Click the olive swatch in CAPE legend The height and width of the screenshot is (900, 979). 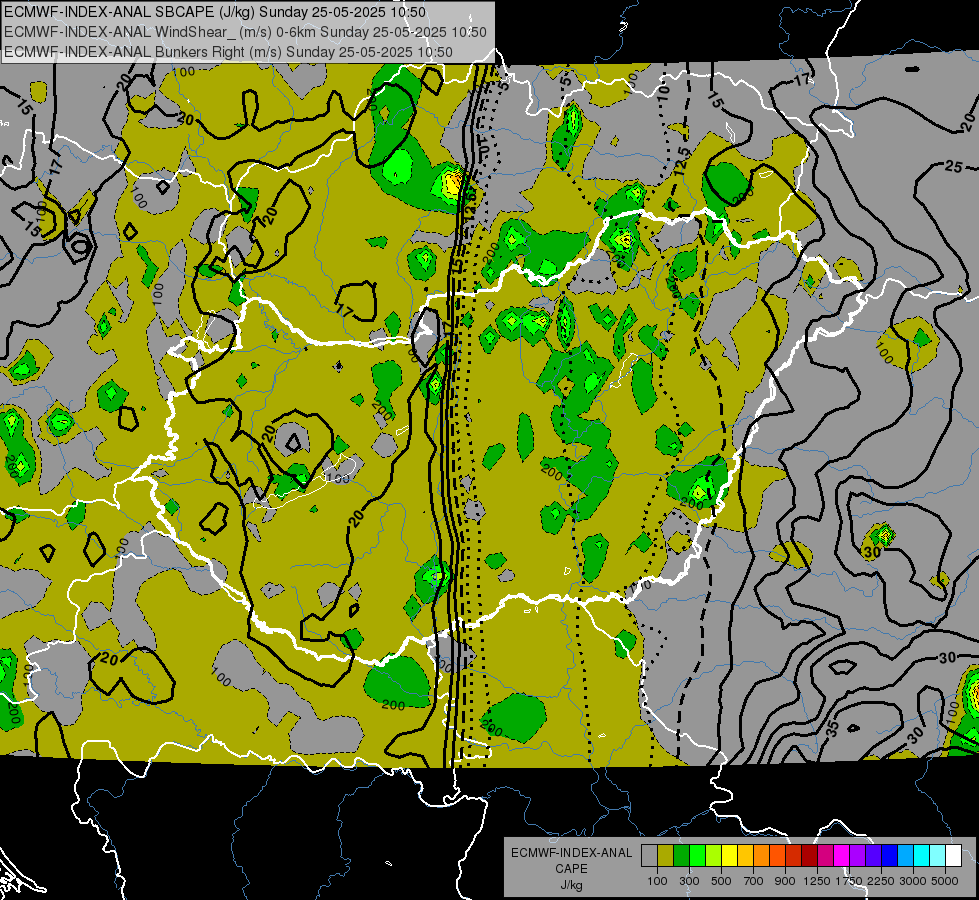pos(666,856)
